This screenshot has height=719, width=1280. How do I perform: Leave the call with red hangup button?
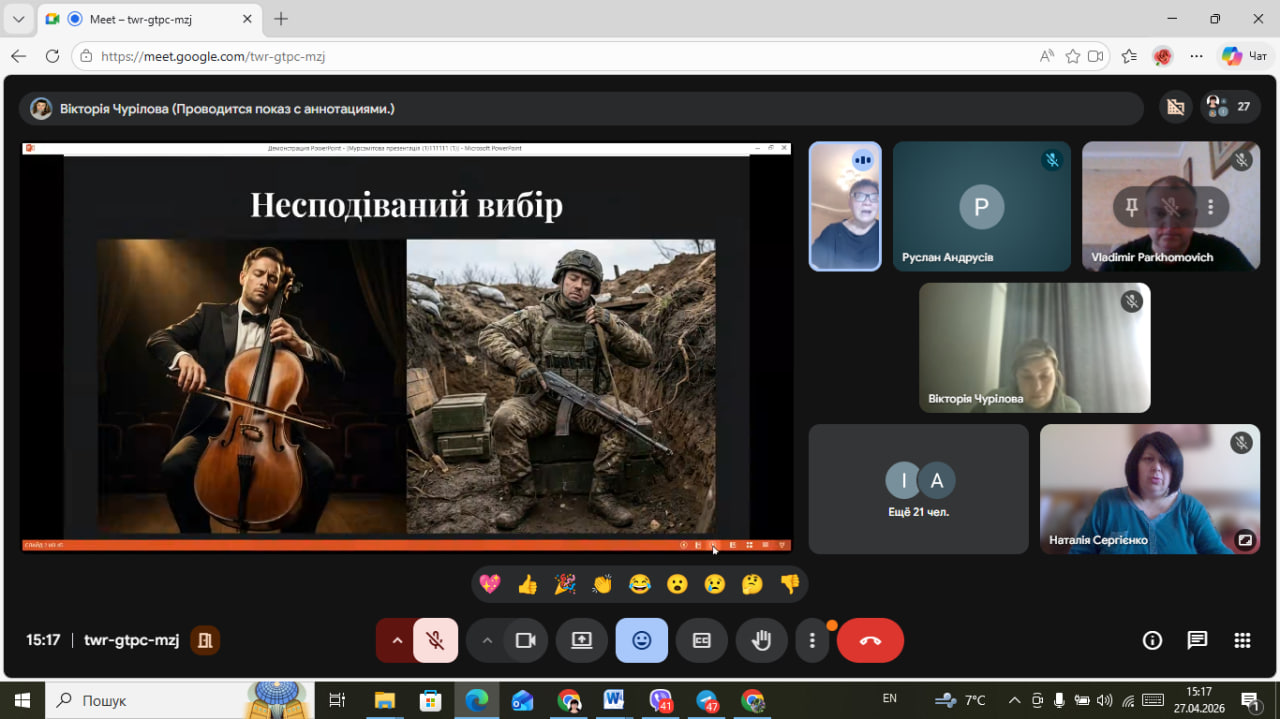click(870, 641)
